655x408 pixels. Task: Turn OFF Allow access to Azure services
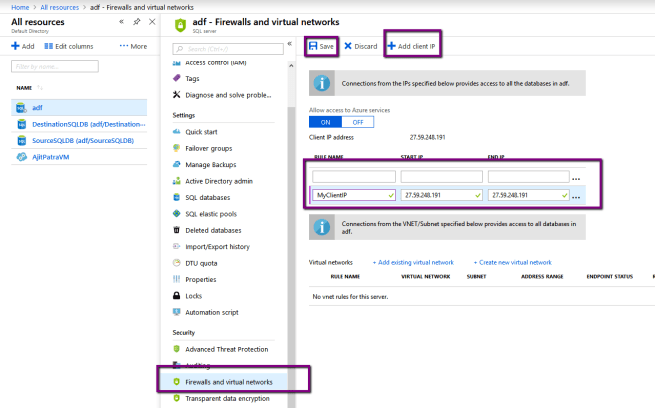[x=358, y=122]
